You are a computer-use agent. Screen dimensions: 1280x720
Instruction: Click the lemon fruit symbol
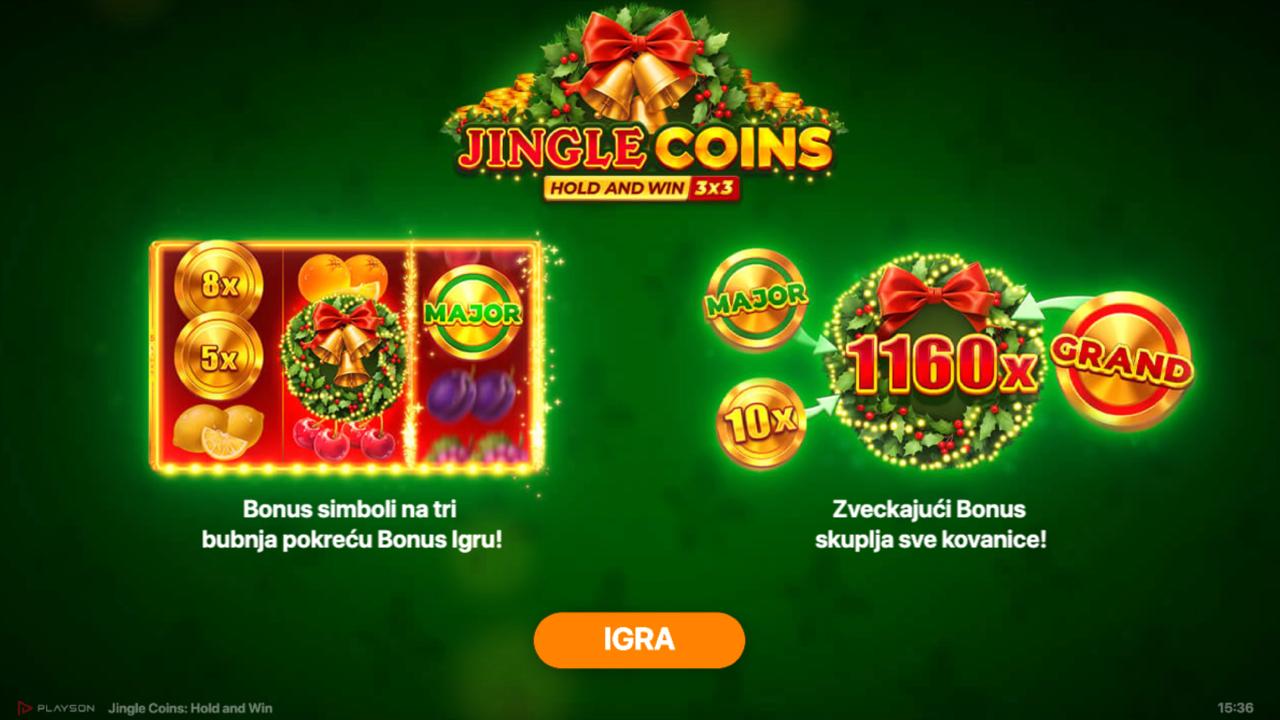[x=218, y=432]
